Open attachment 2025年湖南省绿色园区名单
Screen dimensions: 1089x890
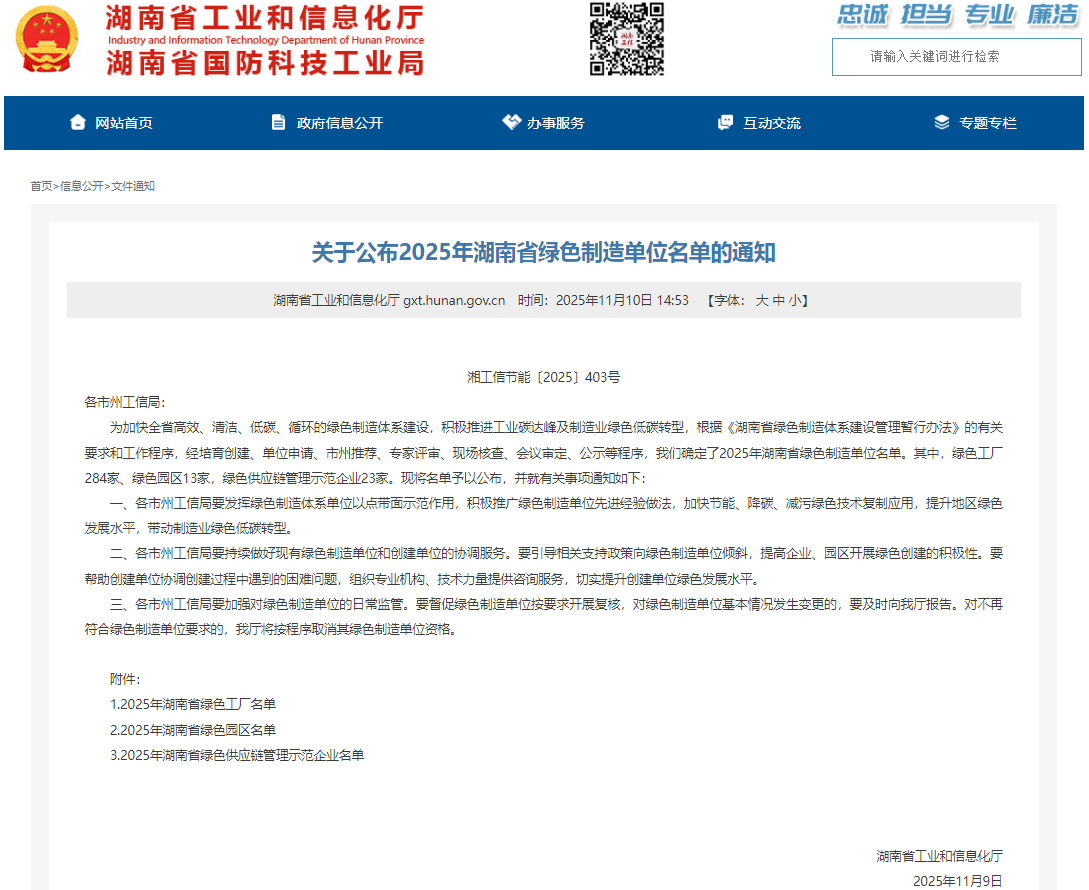[193, 730]
